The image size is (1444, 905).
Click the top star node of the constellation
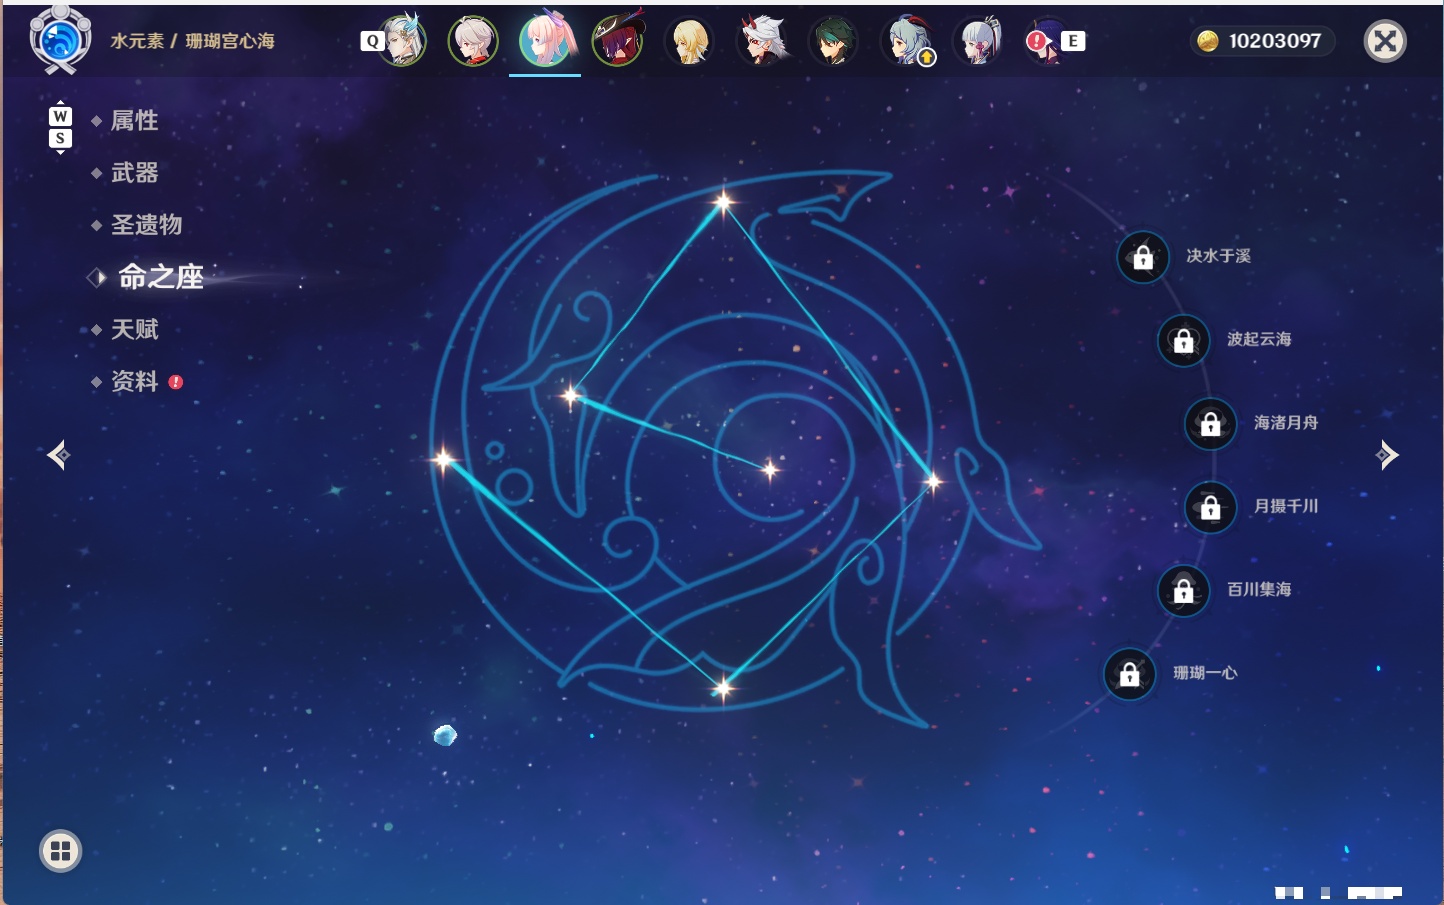723,203
